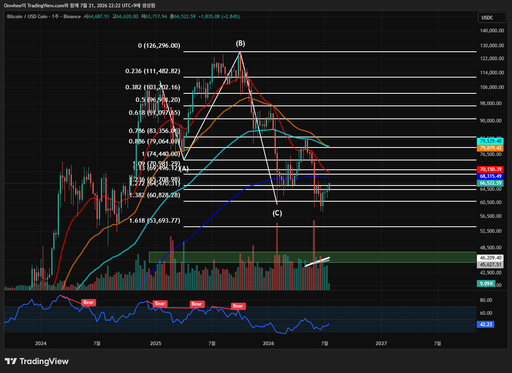The height and width of the screenshot is (373, 512).
Task: Click the 140,000.00 price axis label
Action: pos(492,31)
